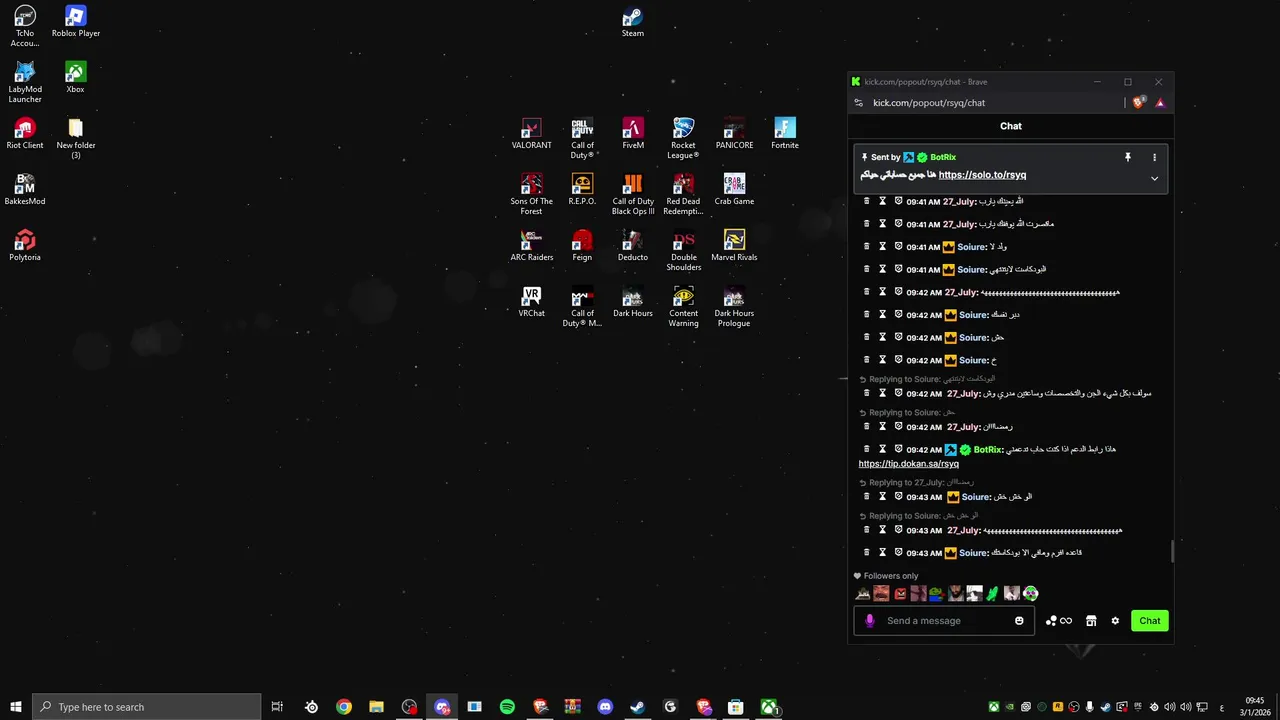
Task: Select the Marvel Rivals desktop icon
Action: pos(734,246)
